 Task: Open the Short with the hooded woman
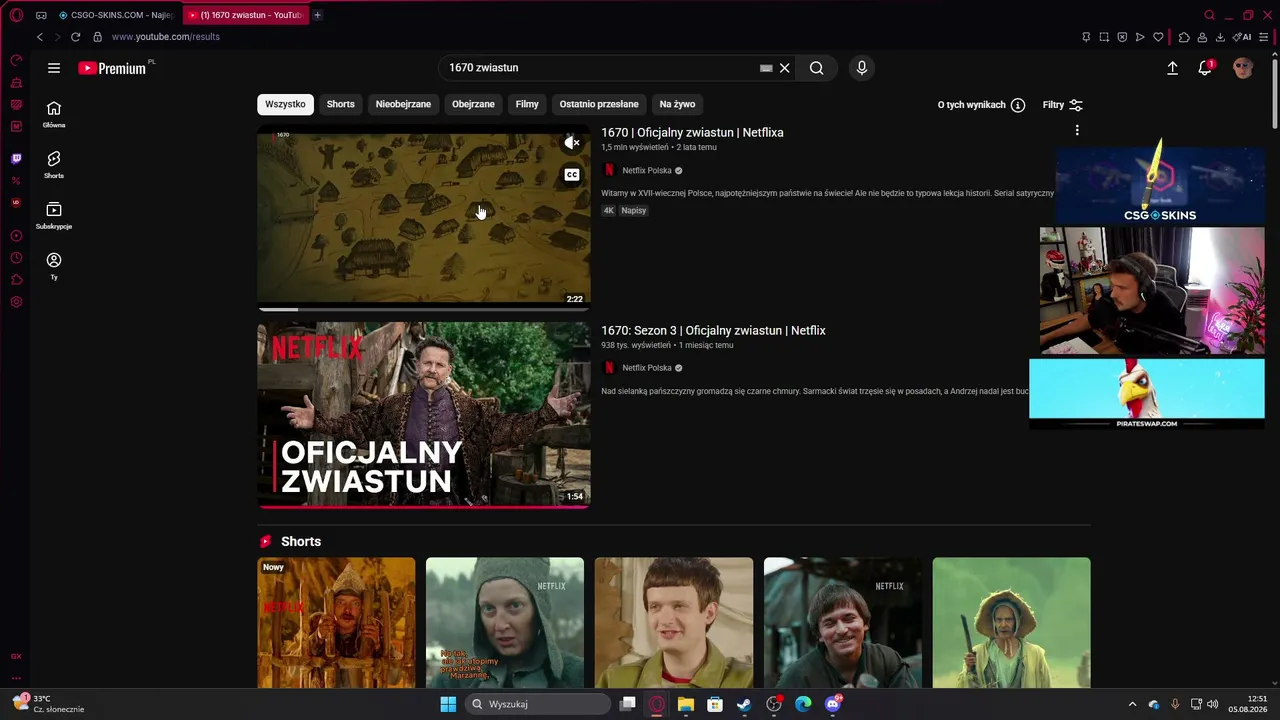[505, 623]
